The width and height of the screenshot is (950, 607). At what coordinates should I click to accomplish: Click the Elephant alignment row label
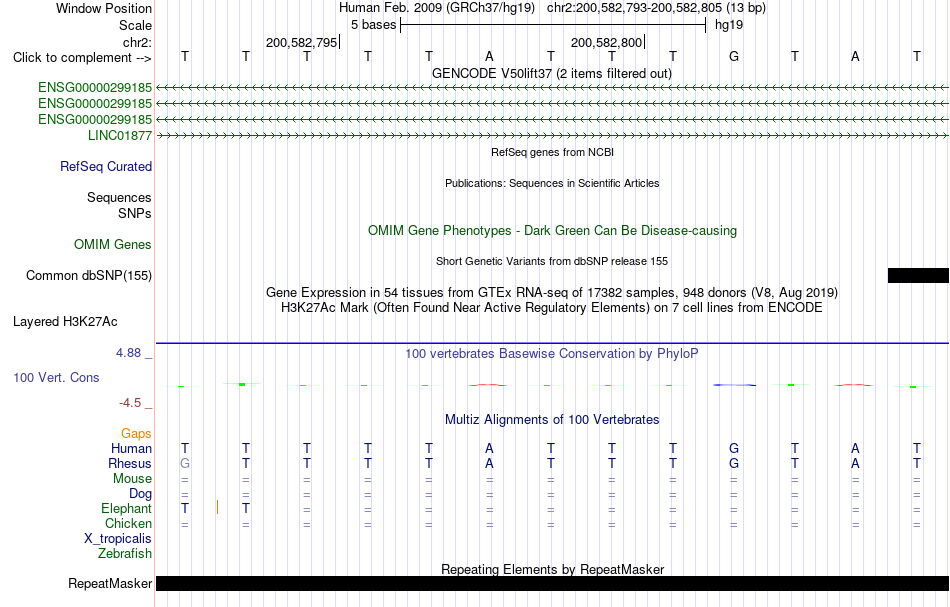[x=126, y=509]
